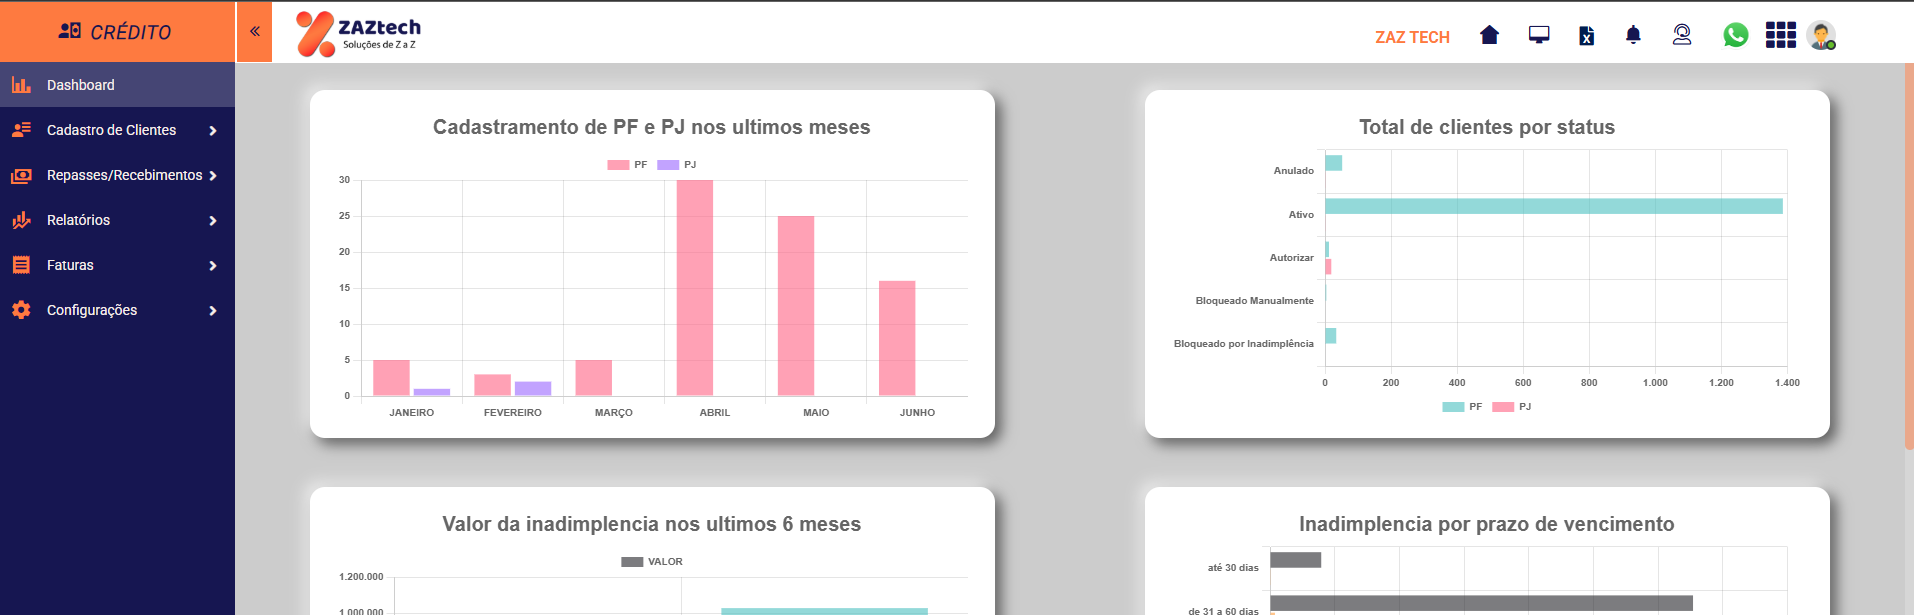
Task: Open the user avatar profile
Action: [1821, 35]
